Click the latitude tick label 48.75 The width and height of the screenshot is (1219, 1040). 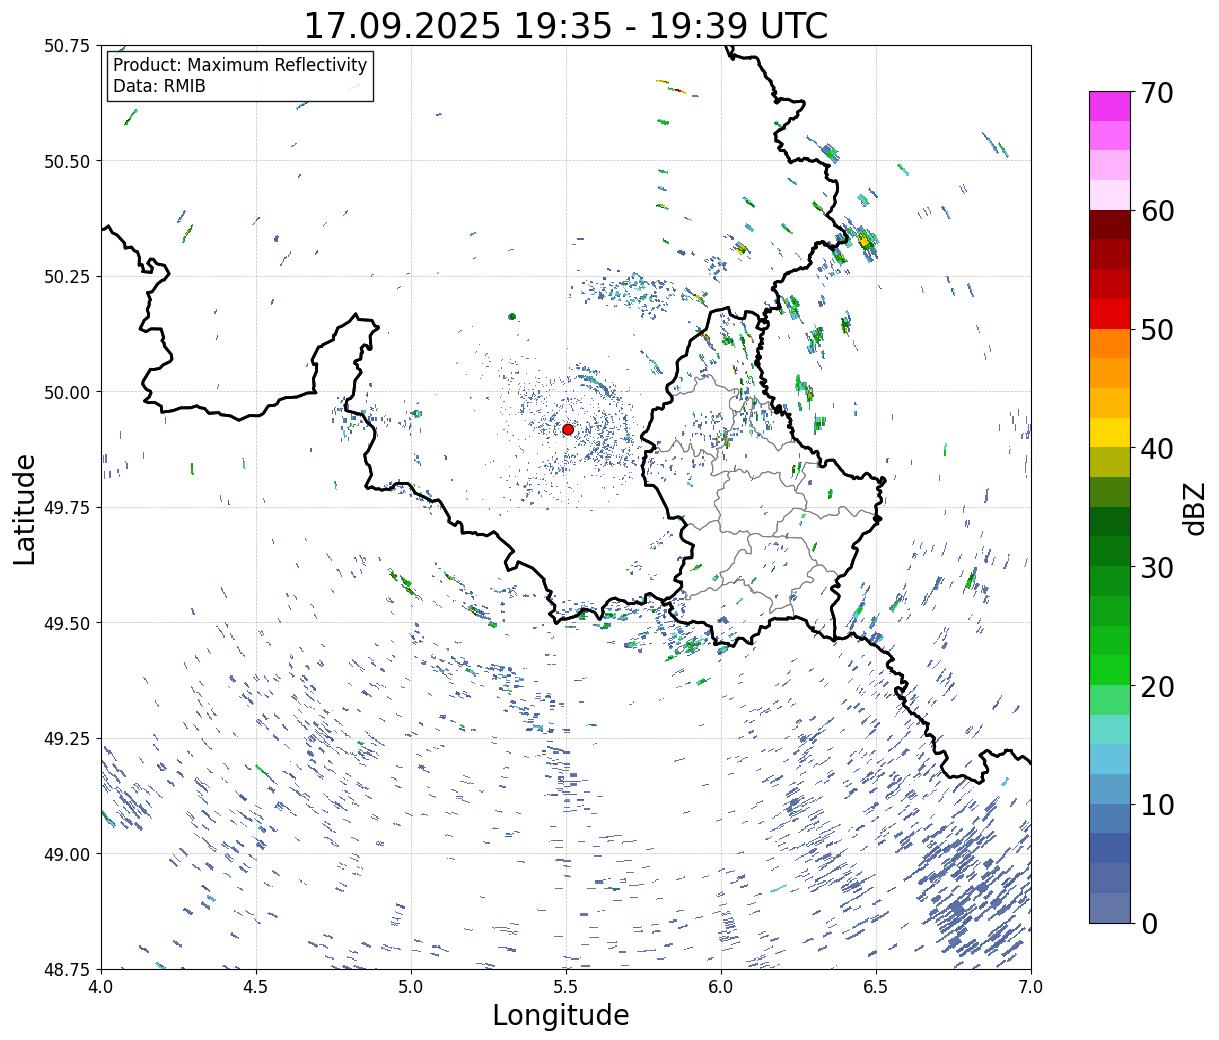(x=67, y=969)
